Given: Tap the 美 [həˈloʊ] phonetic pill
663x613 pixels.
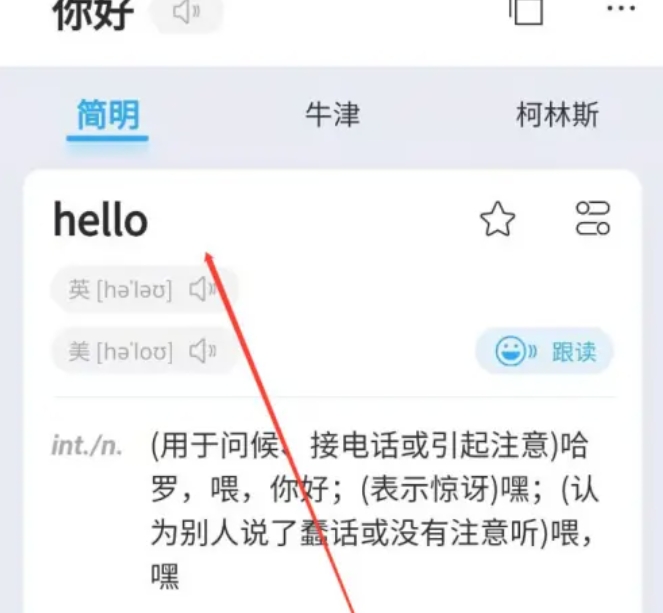Looking at the screenshot, I should click(144, 351).
